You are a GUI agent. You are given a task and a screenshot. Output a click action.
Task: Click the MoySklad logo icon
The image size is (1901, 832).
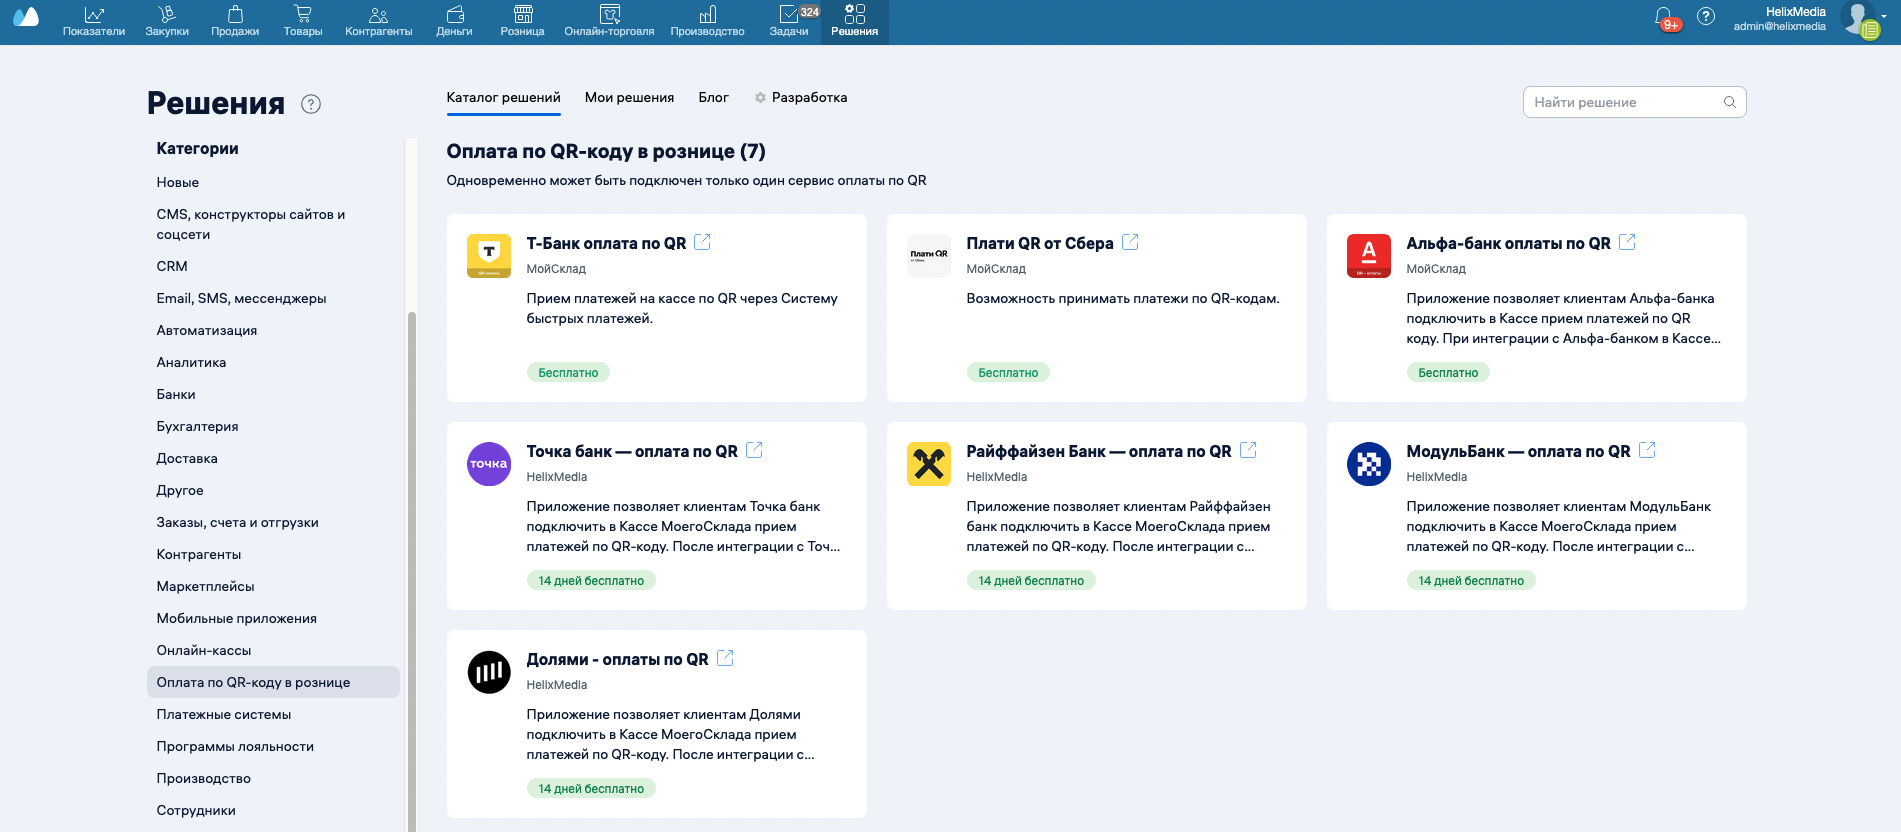click(26, 17)
